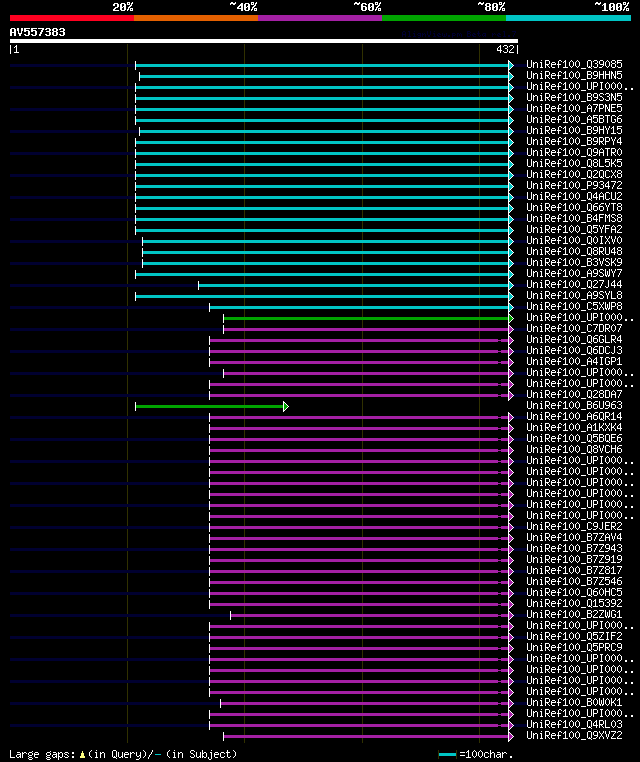Viewport: 640px width, 762px height.
Task: Click the white query sequence bar under AV557383
Action: (x=264, y=41)
